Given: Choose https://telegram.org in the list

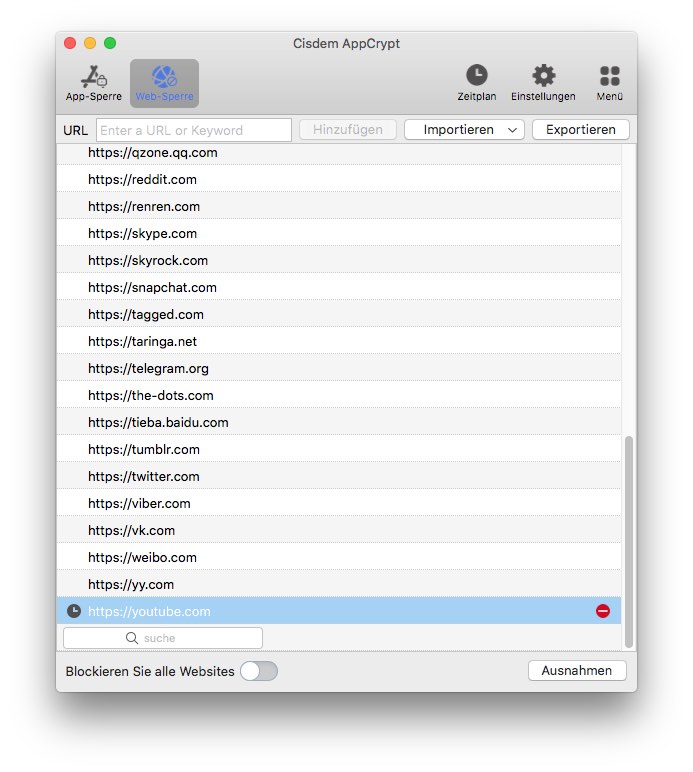Looking at the screenshot, I should click(x=148, y=369).
